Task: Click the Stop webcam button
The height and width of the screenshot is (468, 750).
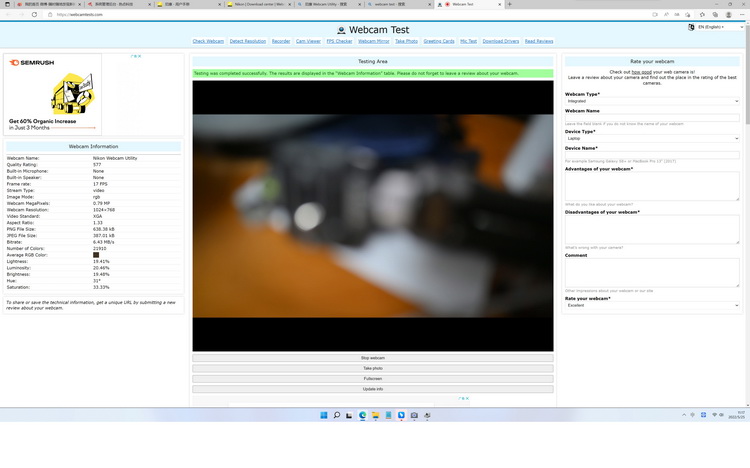Action: pyautogui.click(x=373, y=358)
